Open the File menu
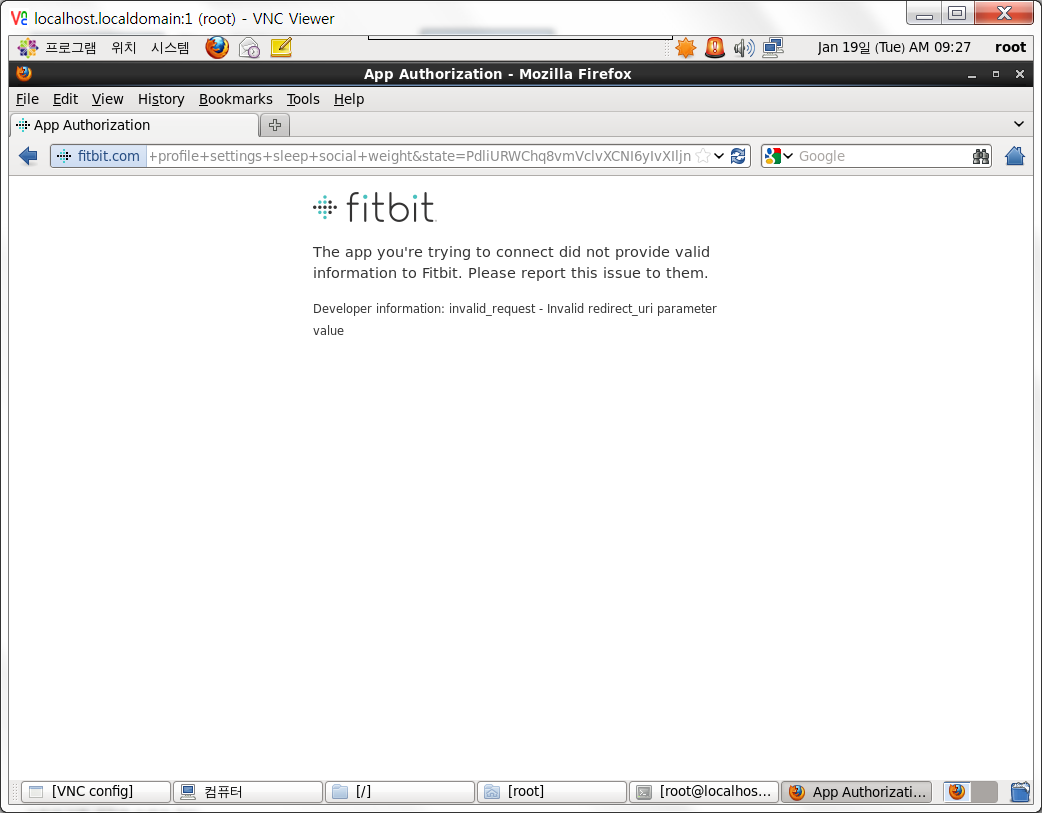 [x=27, y=99]
